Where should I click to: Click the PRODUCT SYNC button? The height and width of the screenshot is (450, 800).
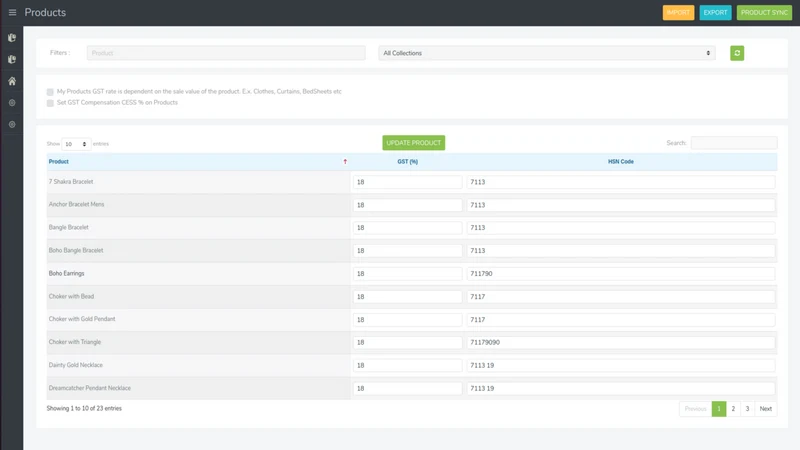(x=764, y=13)
